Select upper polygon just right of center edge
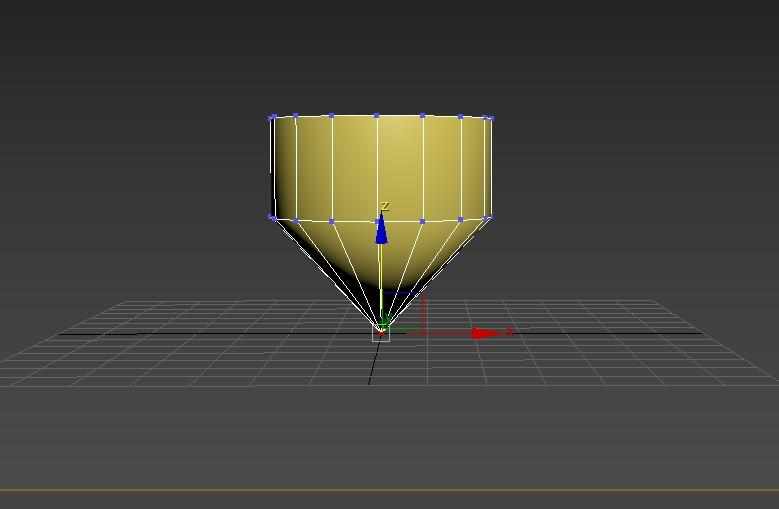779x509 pixels. tap(400, 167)
